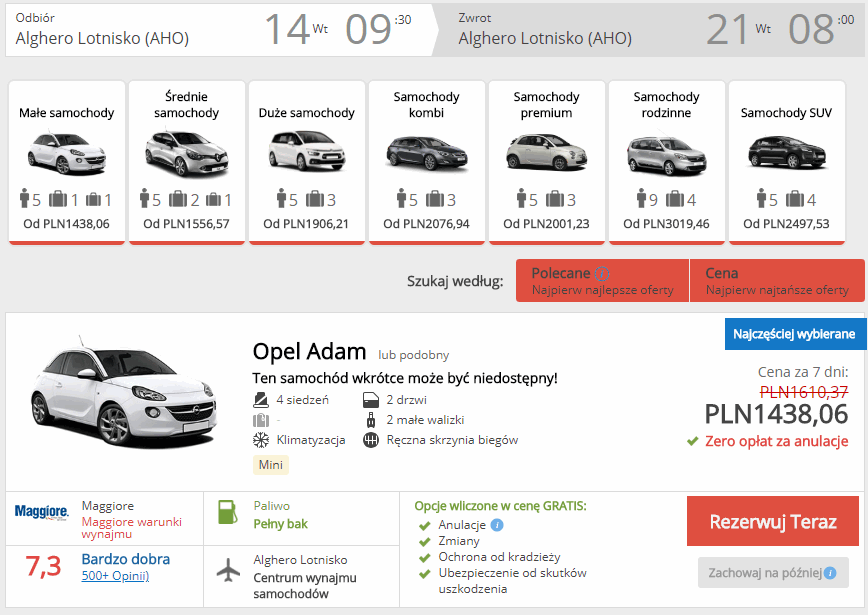Image resolution: width=868 pixels, height=615 pixels.
Task: Click the snowflake Klimatyzacja icon
Action: (261, 441)
